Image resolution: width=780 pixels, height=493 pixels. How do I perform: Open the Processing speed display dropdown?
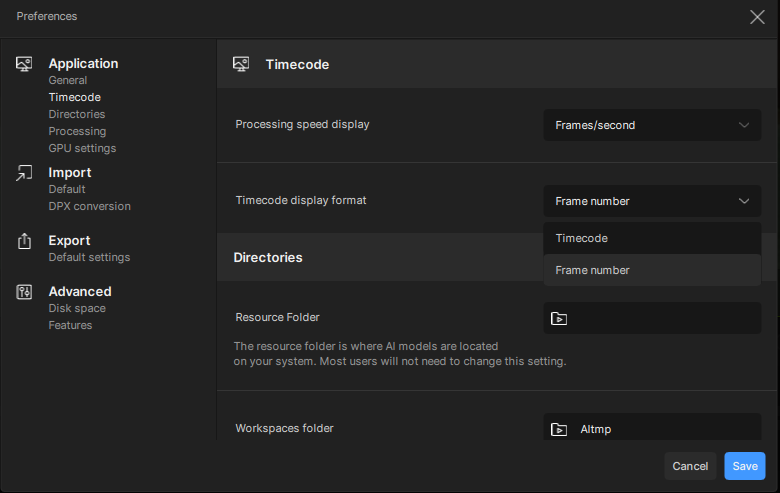(652, 125)
